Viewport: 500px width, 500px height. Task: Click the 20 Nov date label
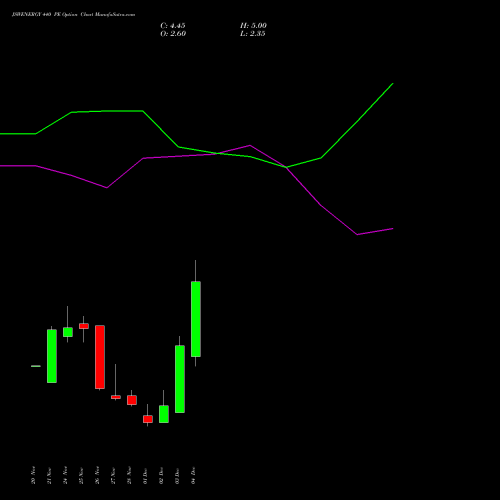[x=33, y=475]
